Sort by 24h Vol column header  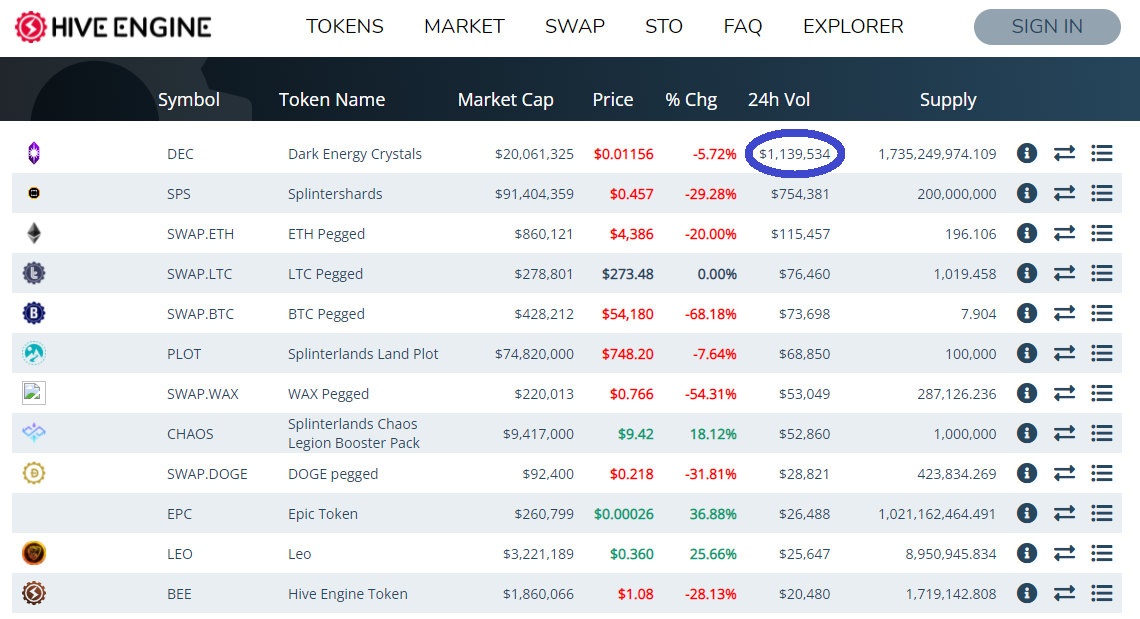779,100
